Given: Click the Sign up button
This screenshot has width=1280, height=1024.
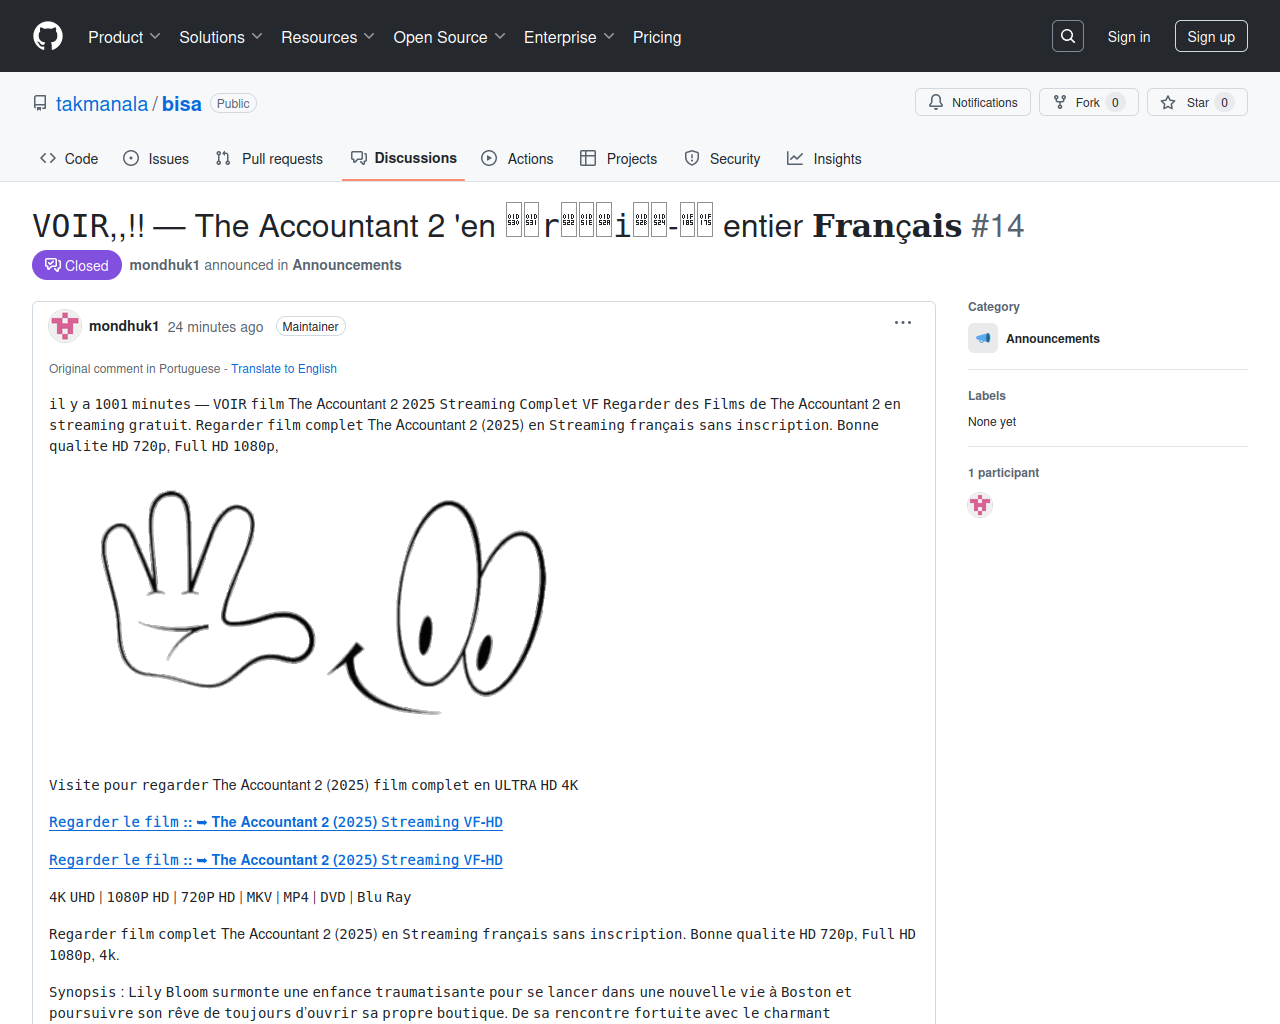Looking at the screenshot, I should coord(1211,36).
